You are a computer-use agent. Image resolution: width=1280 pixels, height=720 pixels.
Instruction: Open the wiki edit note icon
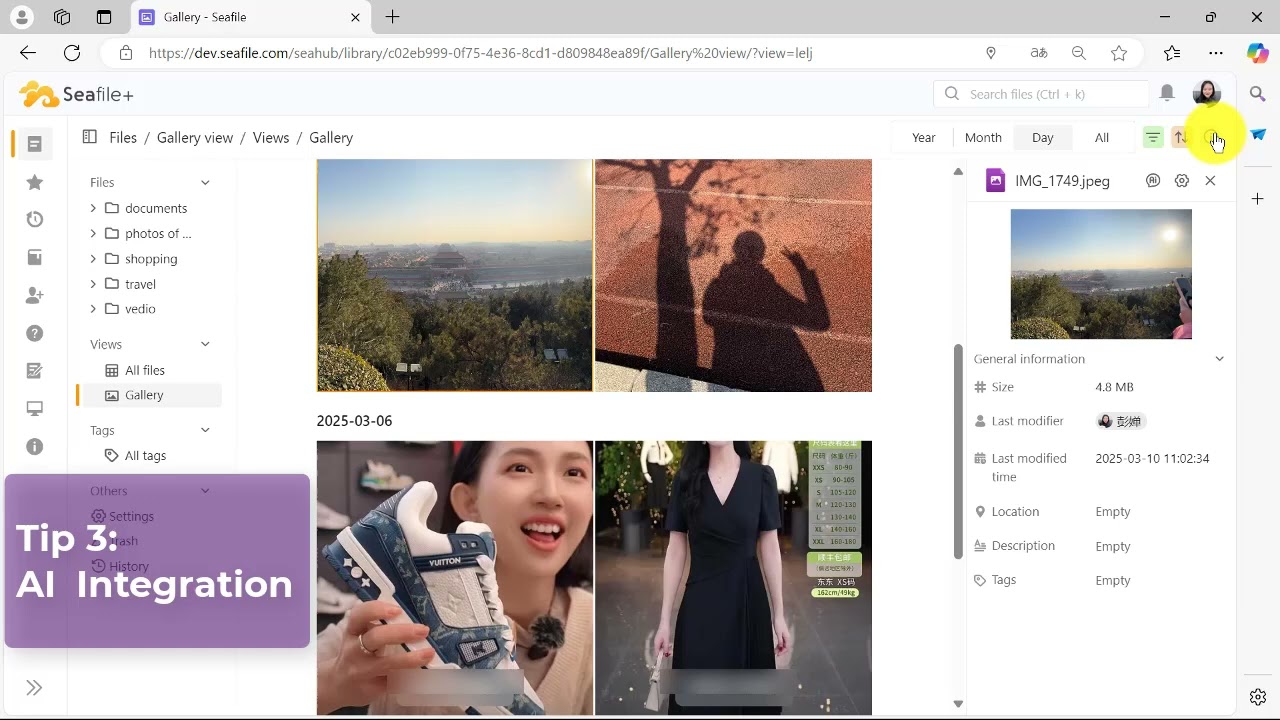34,371
